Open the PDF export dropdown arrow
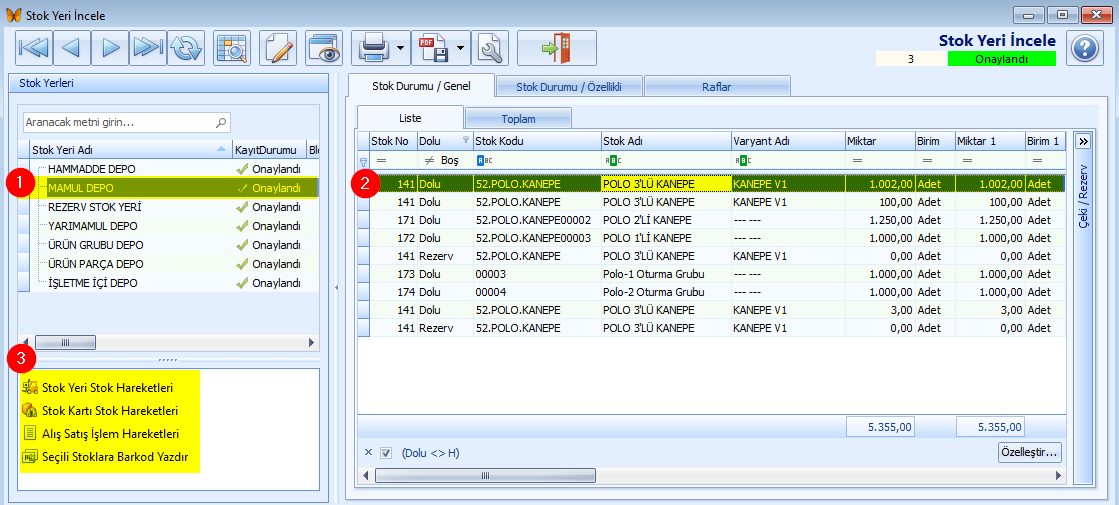The image size is (1119, 505). click(x=460, y=49)
